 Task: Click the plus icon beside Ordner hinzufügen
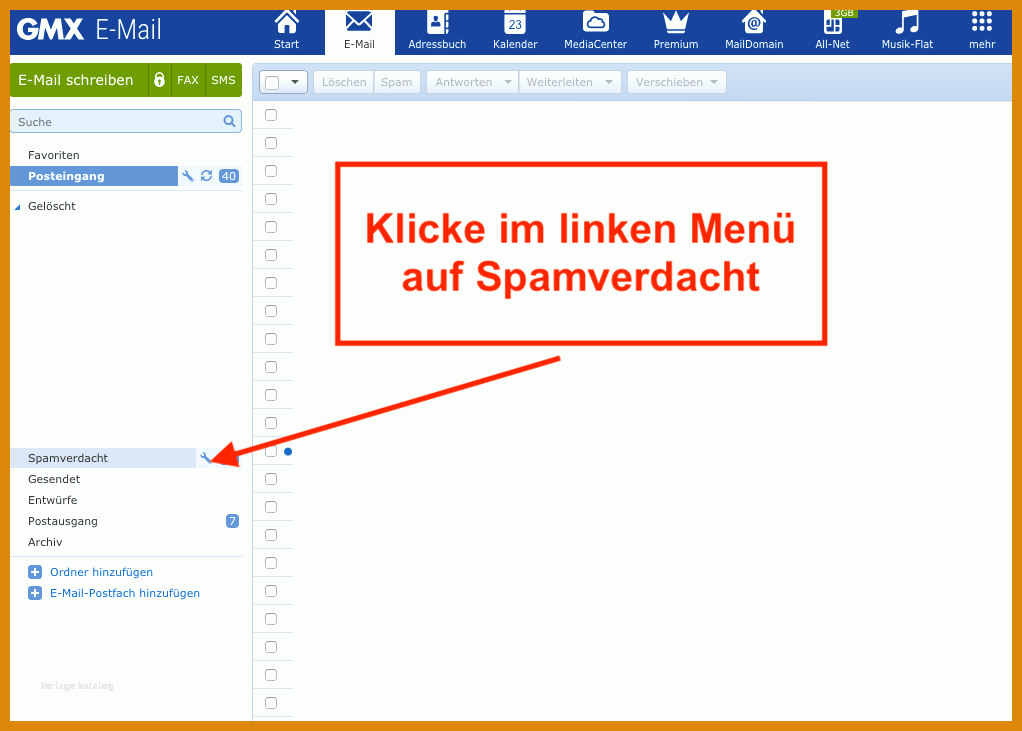tap(35, 572)
